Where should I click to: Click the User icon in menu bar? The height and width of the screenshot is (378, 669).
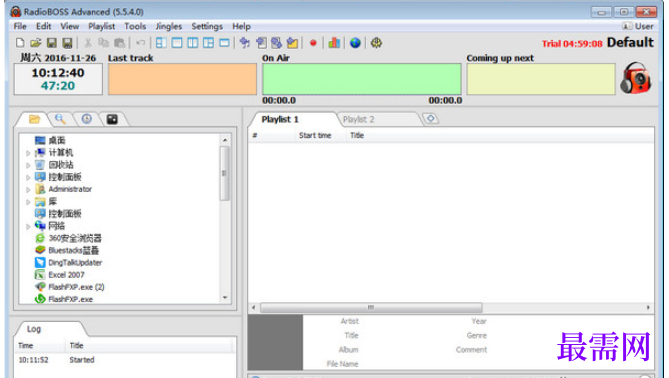(627, 26)
